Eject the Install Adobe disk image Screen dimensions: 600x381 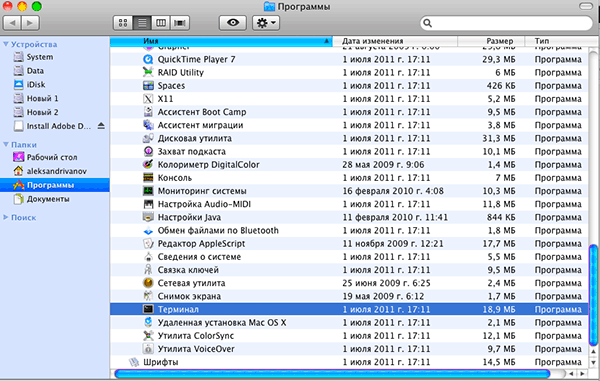coord(101,125)
